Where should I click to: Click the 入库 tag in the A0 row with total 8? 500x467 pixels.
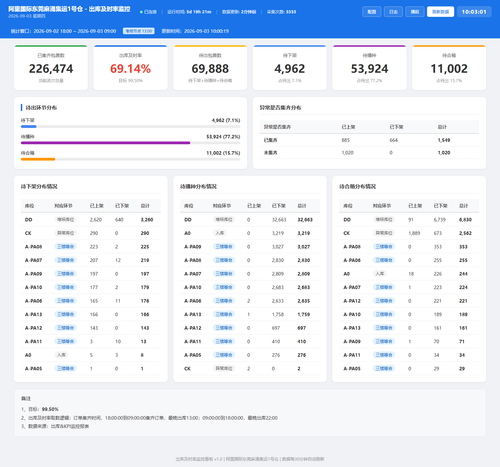coord(61,355)
